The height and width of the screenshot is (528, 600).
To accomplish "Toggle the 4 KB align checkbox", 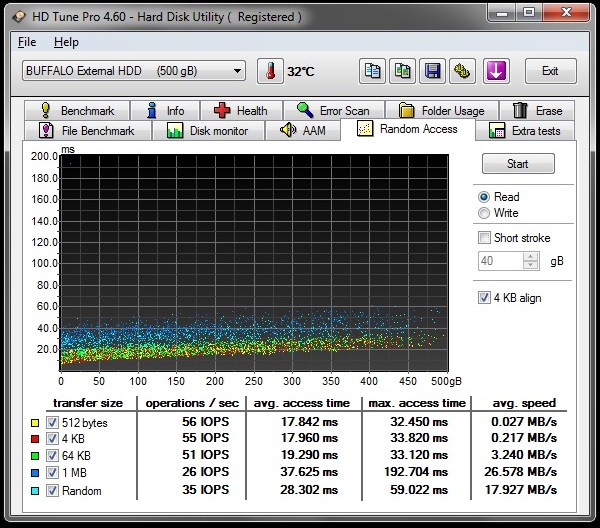I will click(485, 298).
